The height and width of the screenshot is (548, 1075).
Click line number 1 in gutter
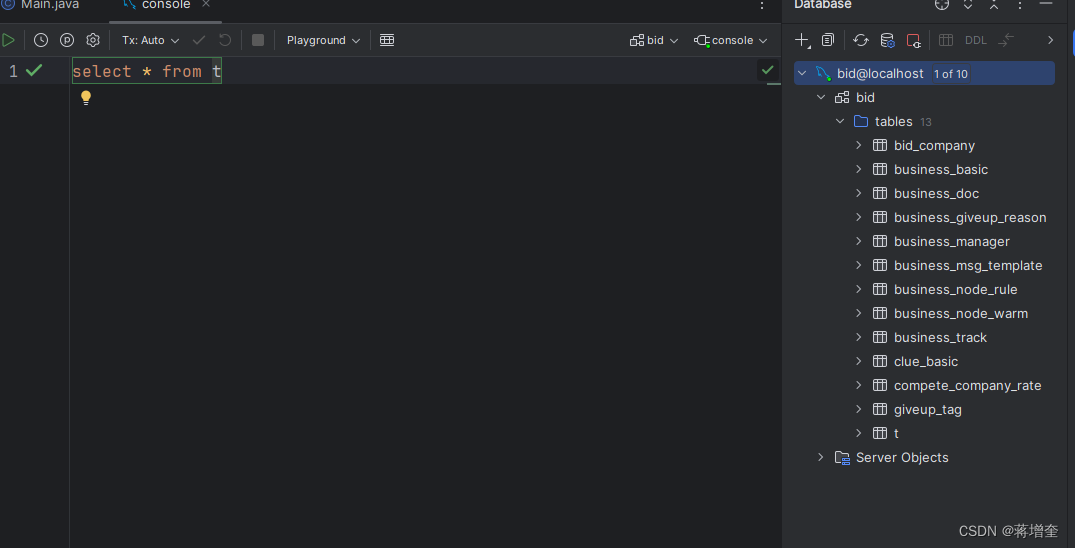13,71
